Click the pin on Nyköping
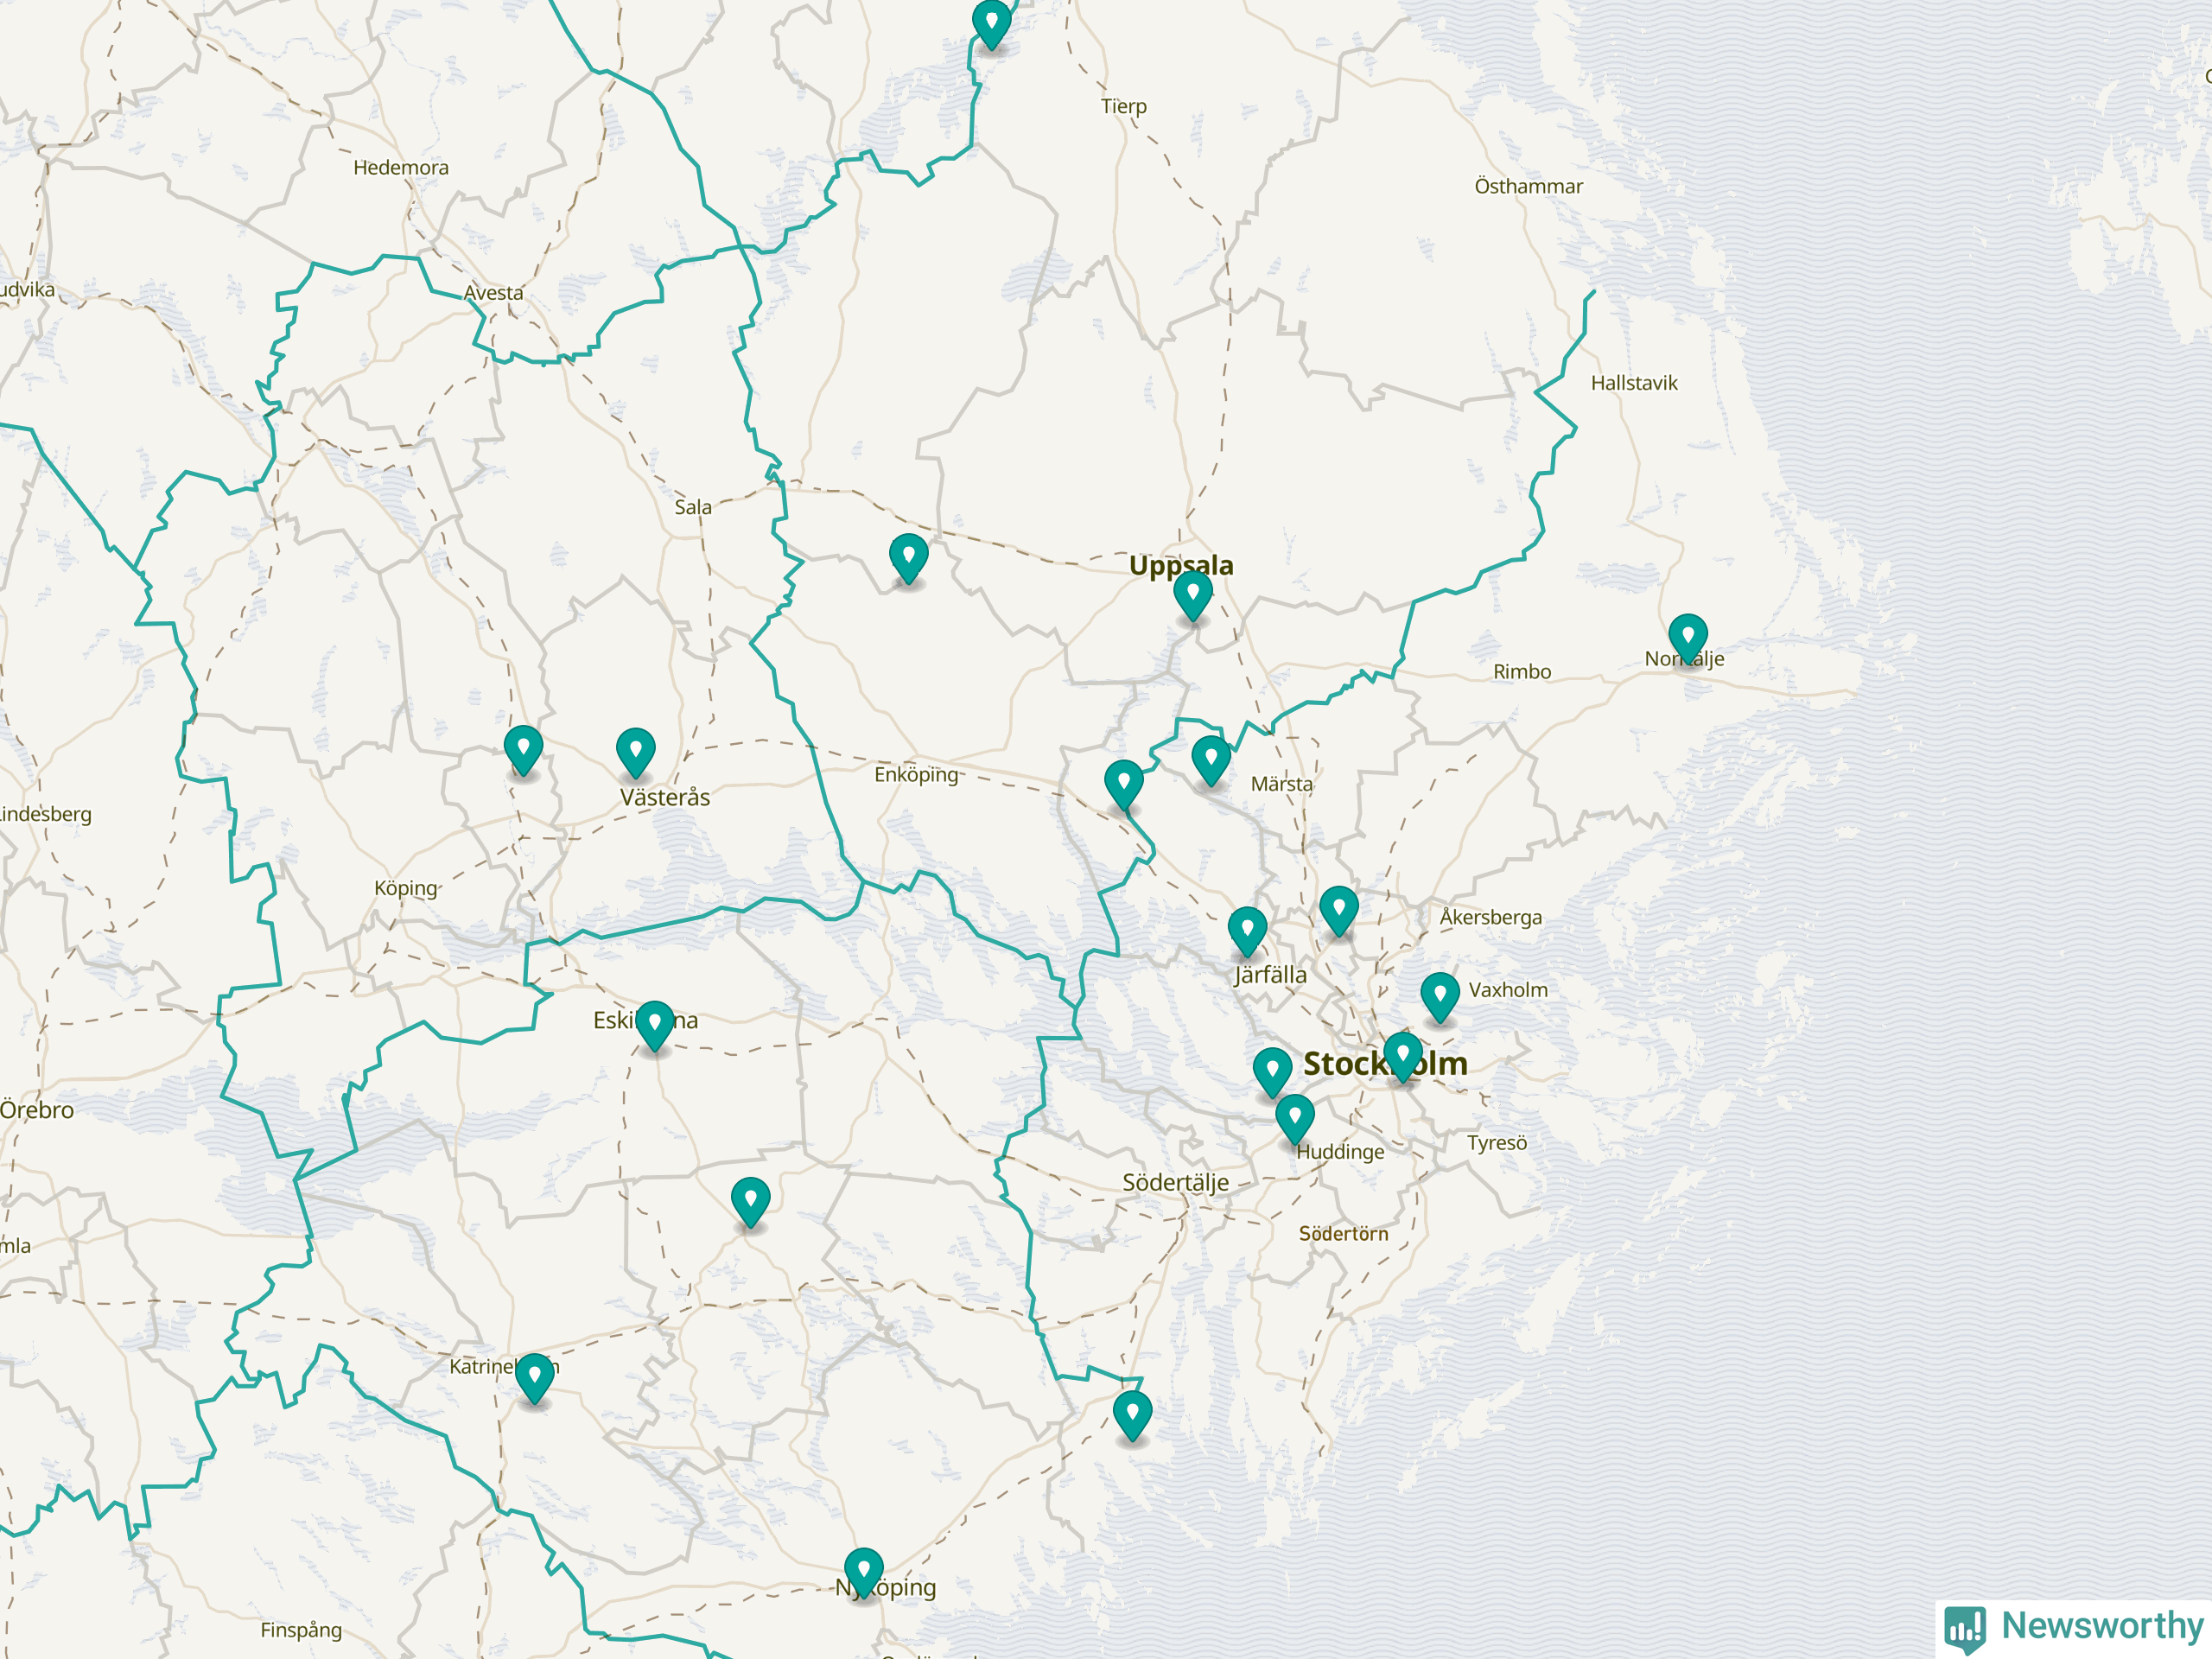The width and height of the screenshot is (2212, 1659). pyautogui.click(x=863, y=1571)
